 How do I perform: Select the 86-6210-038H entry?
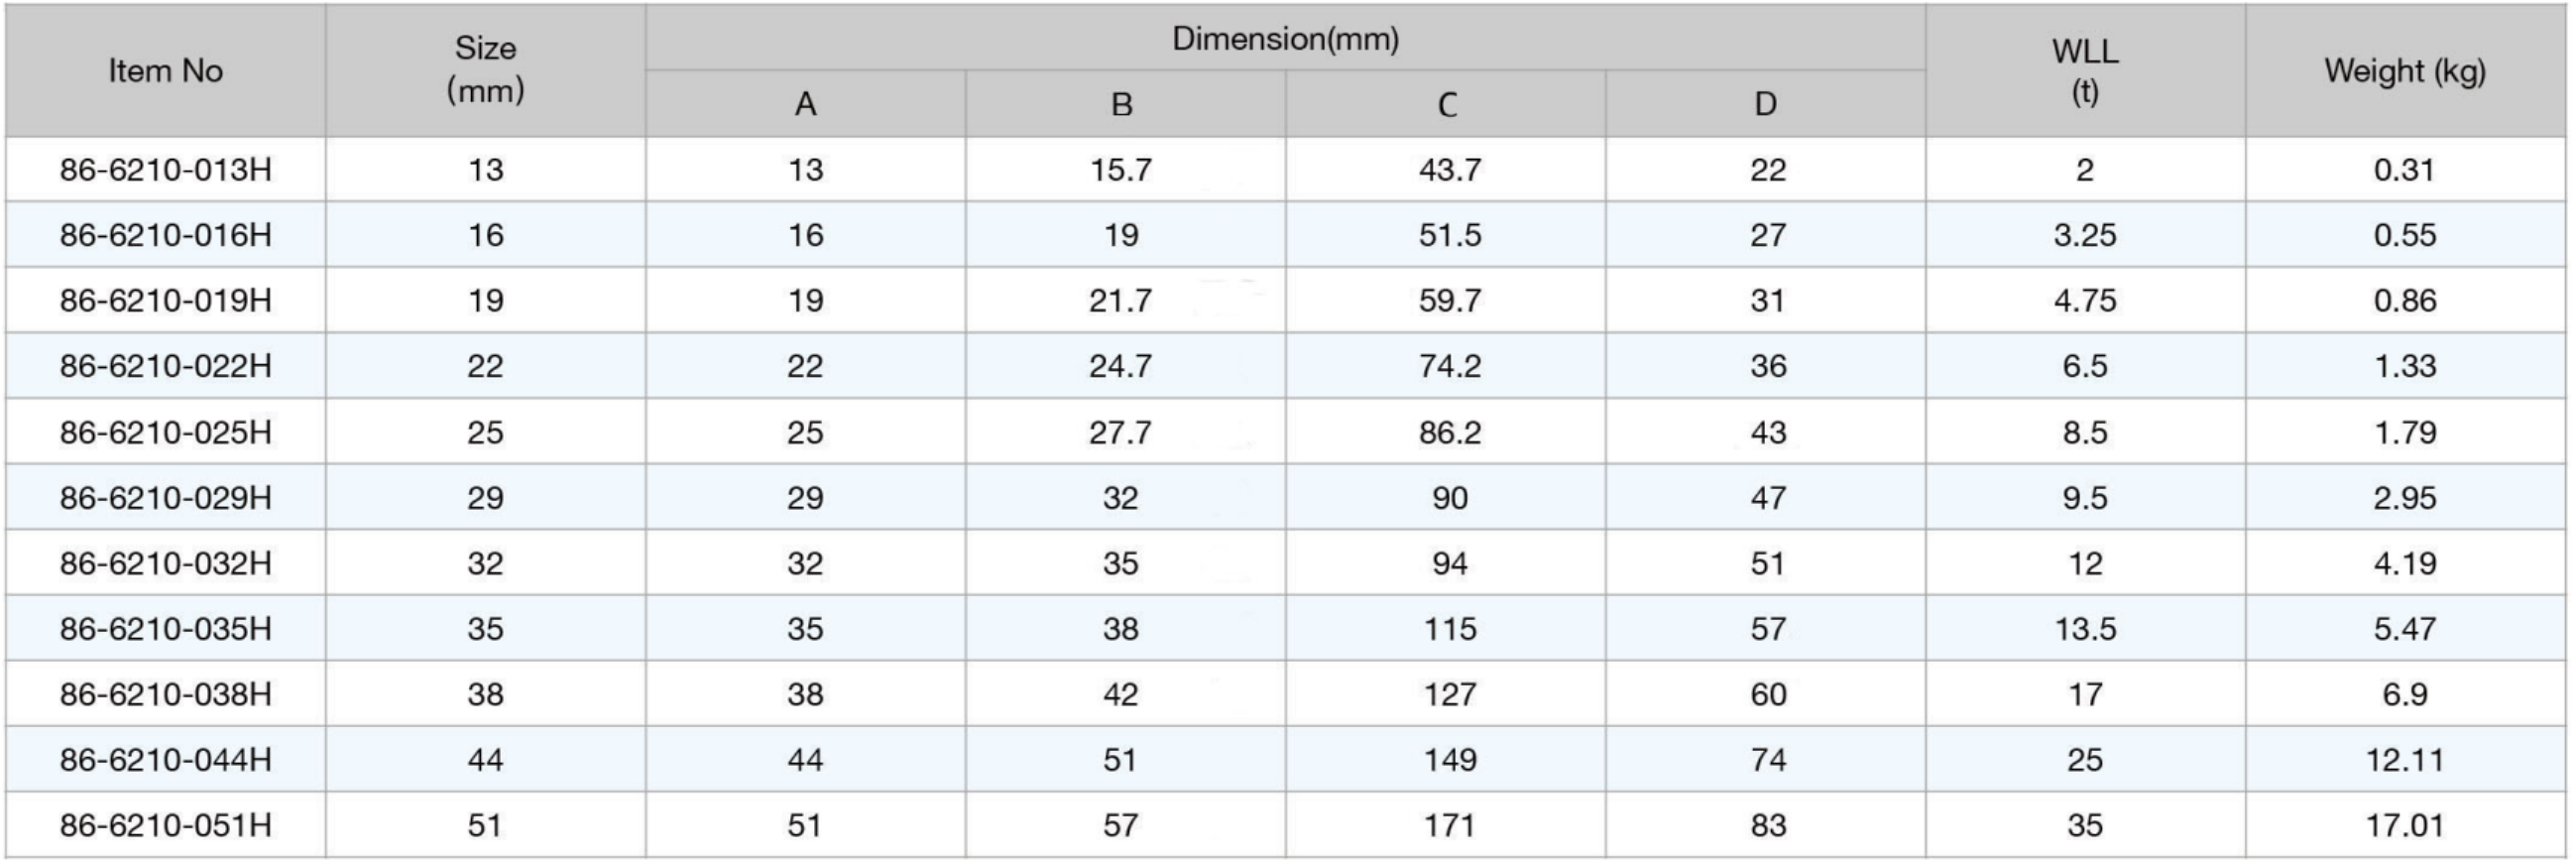pos(165,694)
